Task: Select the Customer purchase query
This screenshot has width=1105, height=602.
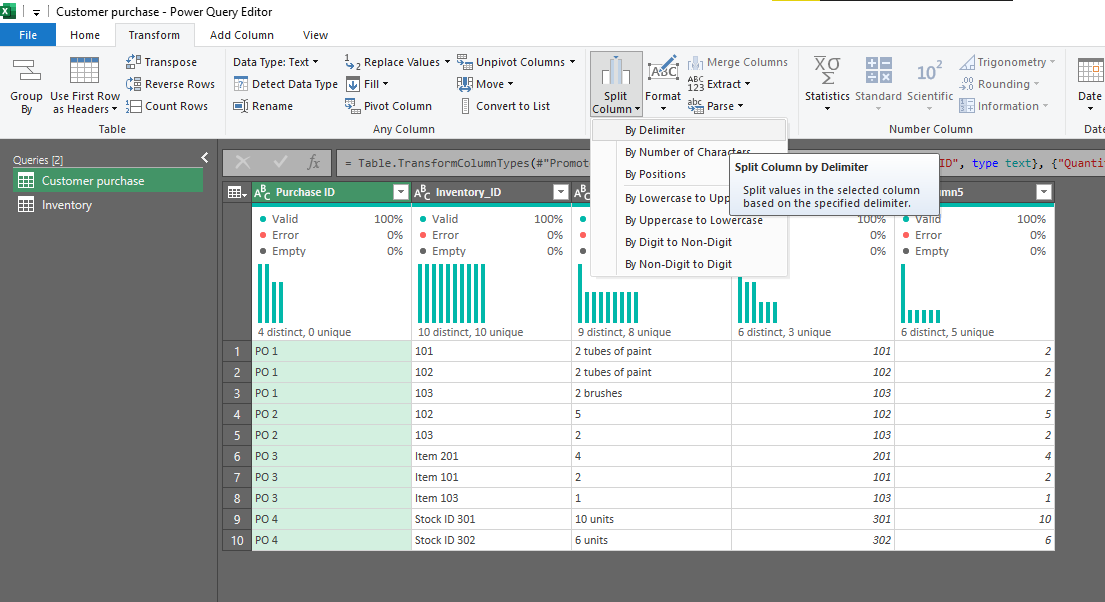Action: pyautogui.click(x=108, y=180)
